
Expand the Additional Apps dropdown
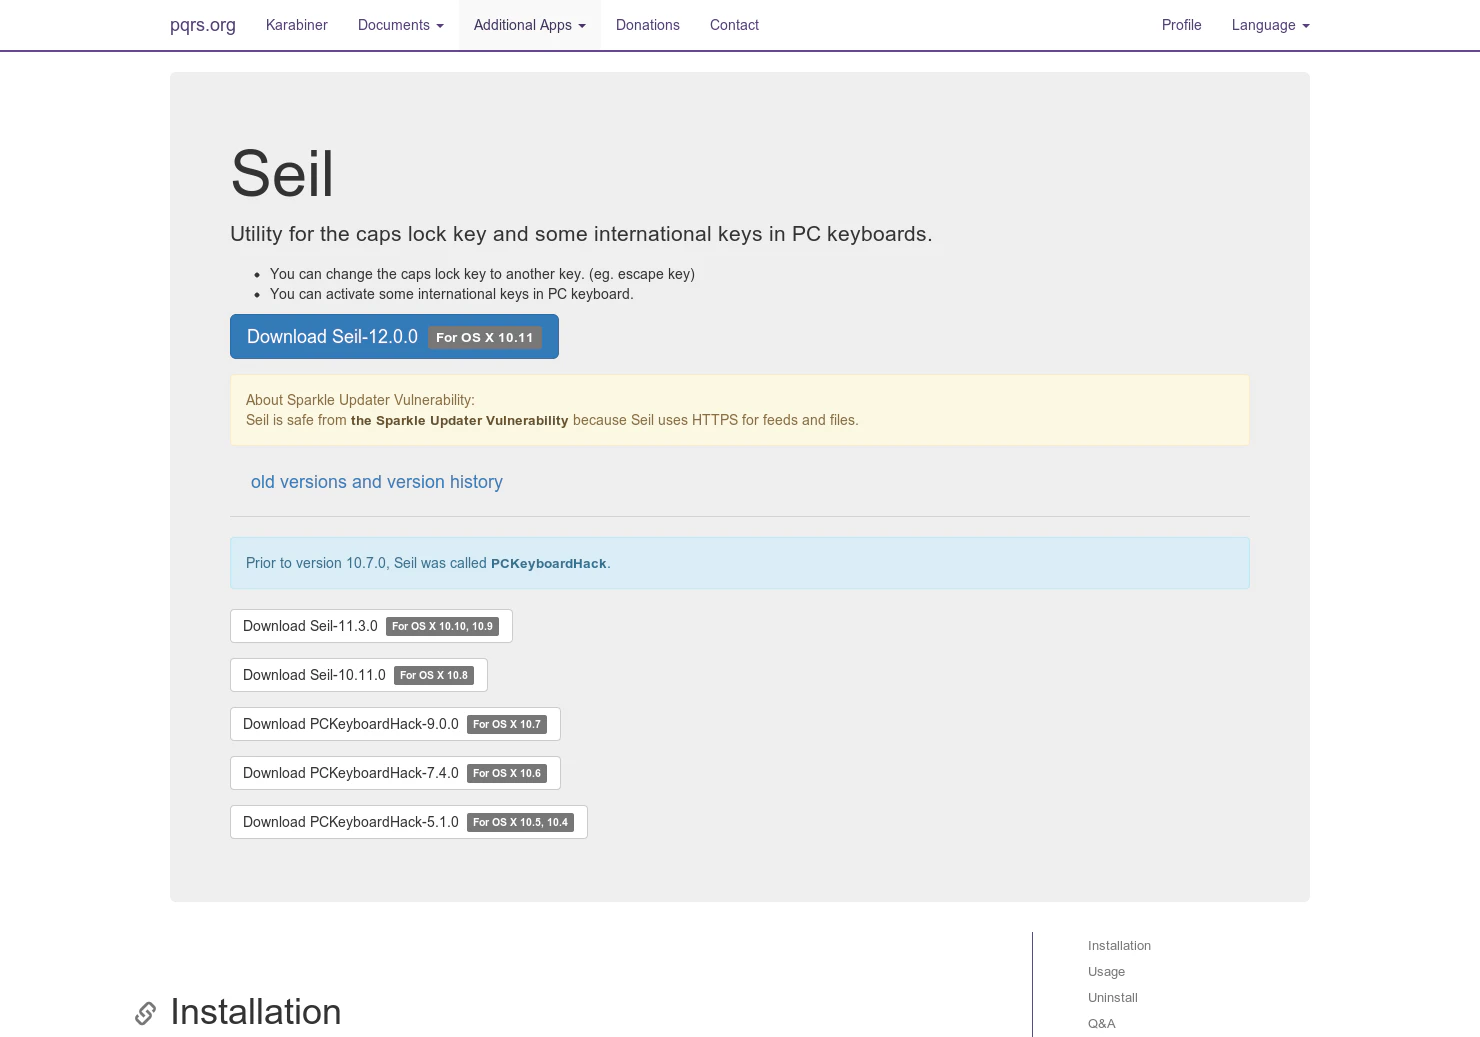(530, 25)
